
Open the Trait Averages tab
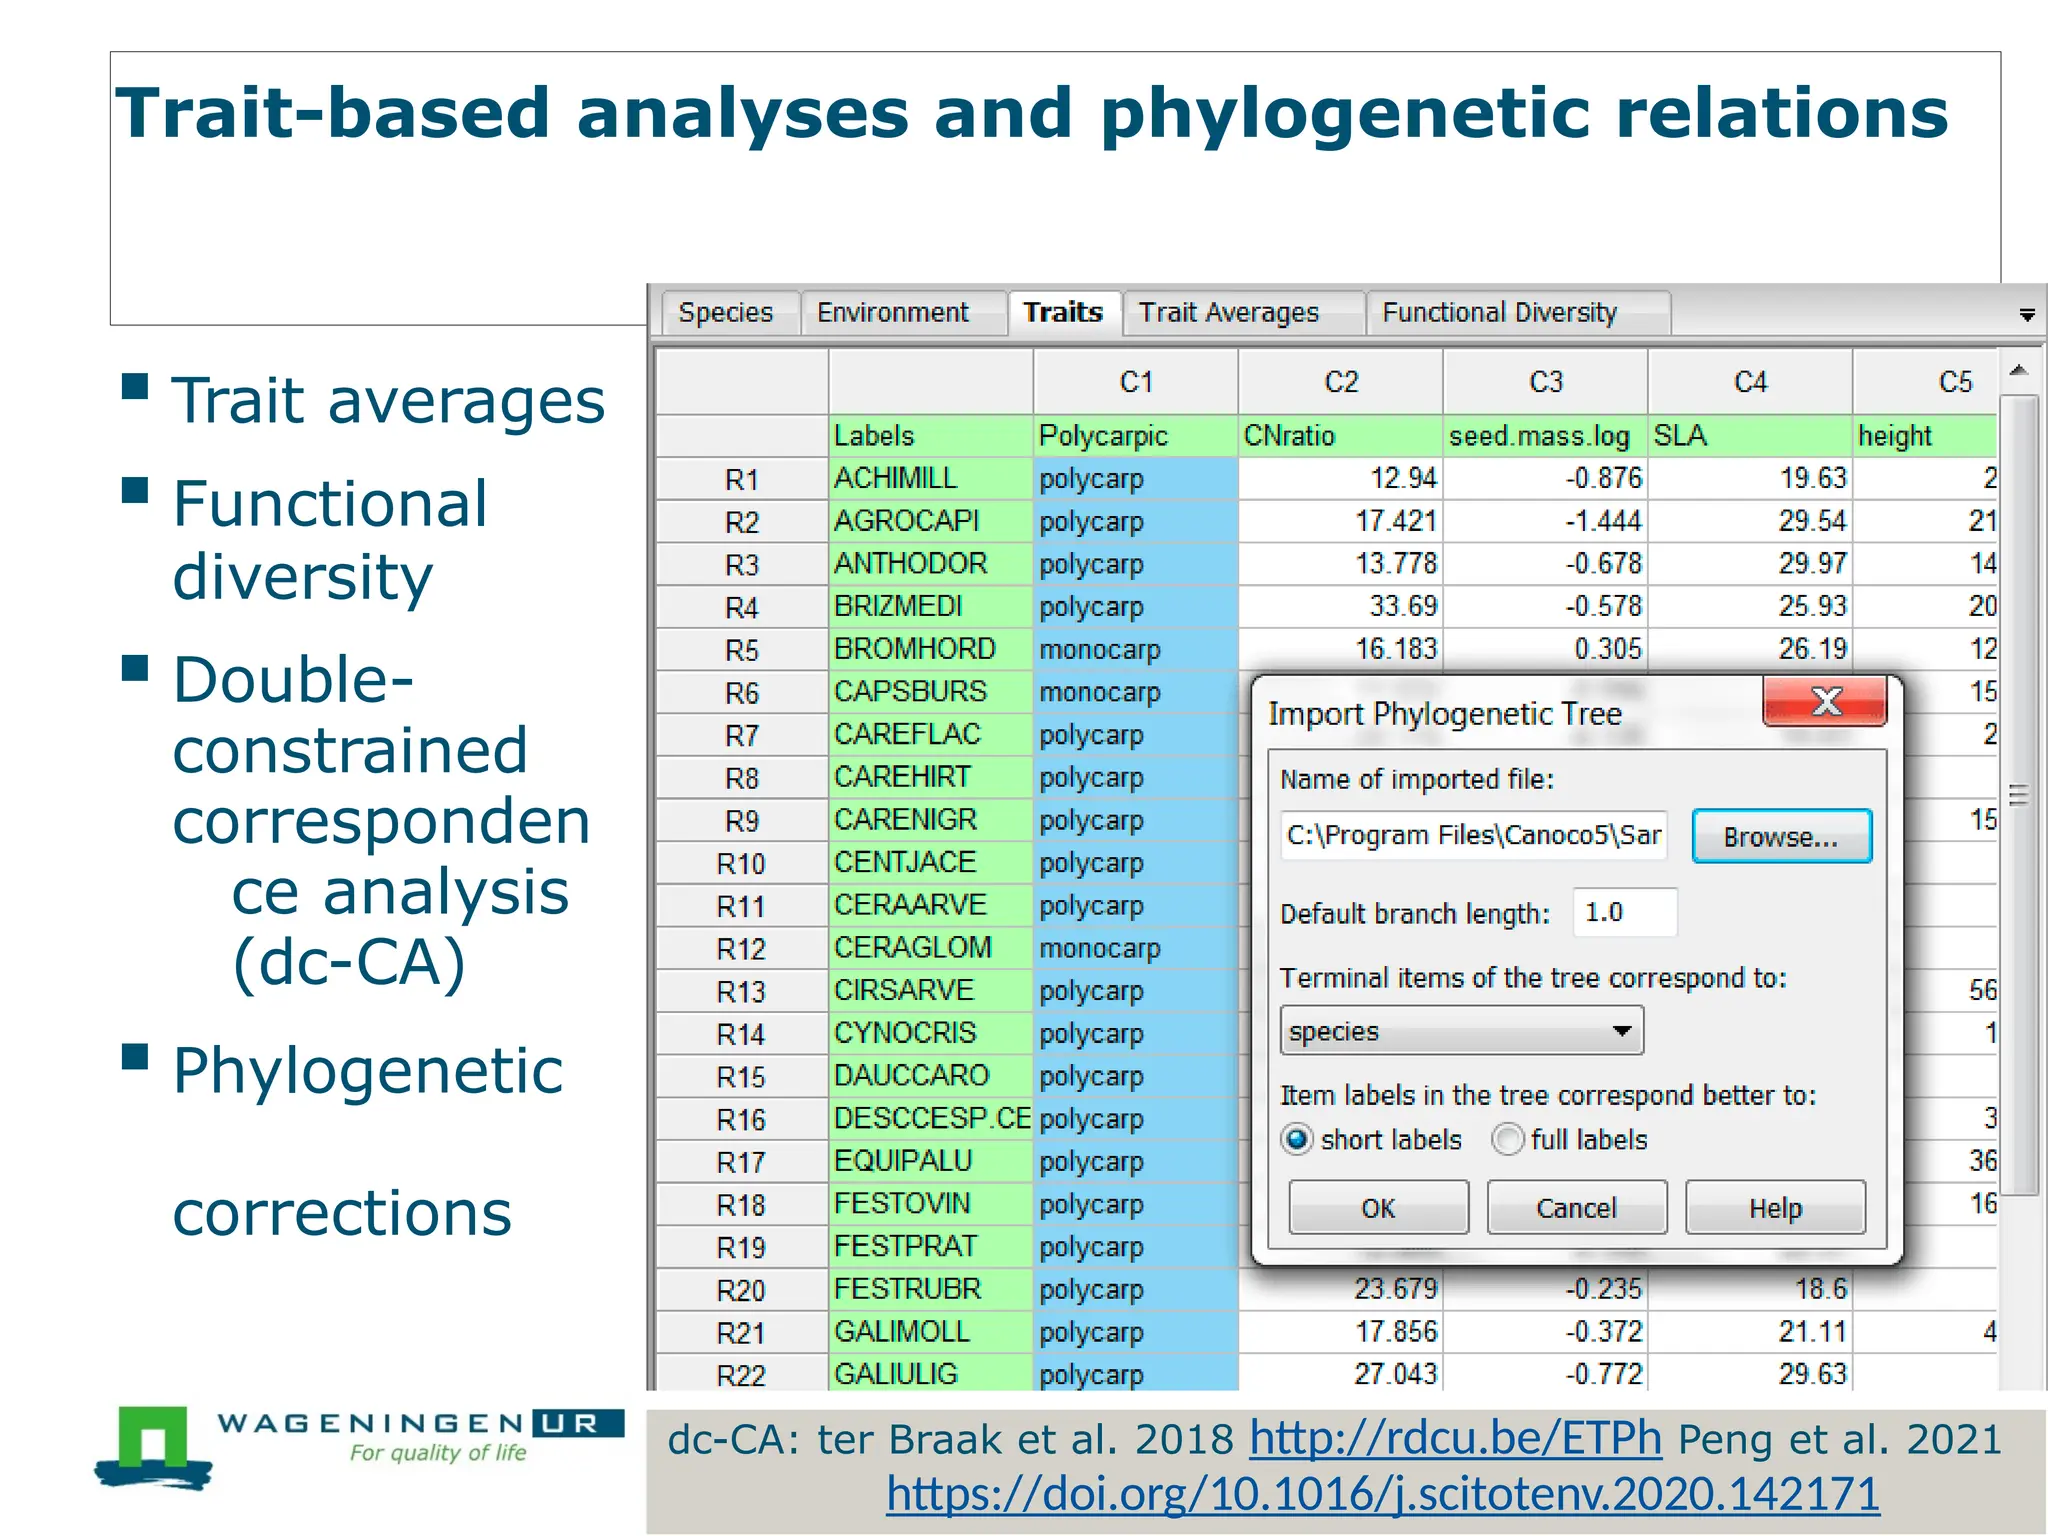click(x=1229, y=313)
